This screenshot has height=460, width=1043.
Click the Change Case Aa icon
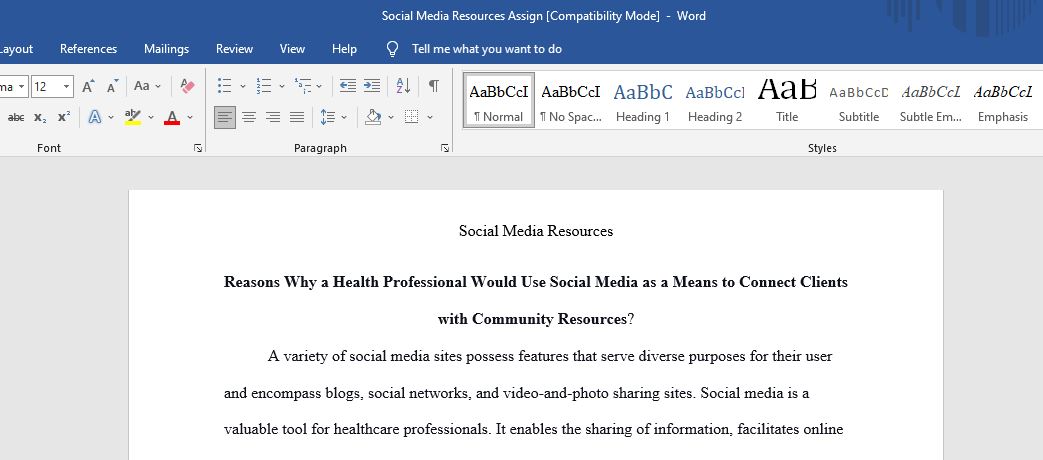click(x=142, y=86)
